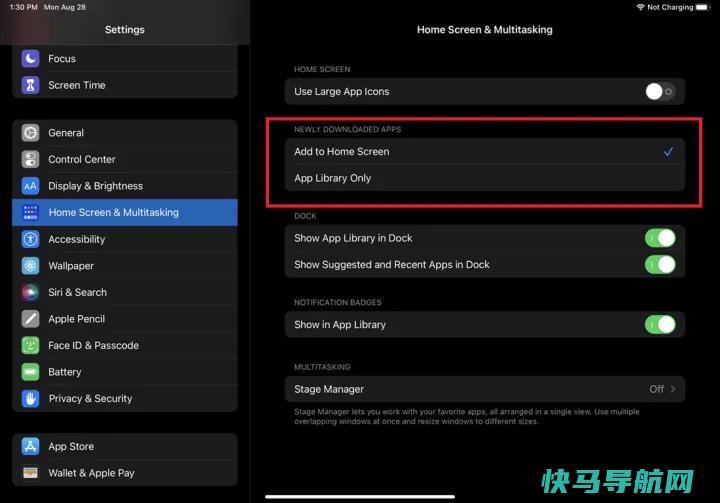Click the Wallpaper flower icon
720x503 pixels.
click(x=30, y=266)
